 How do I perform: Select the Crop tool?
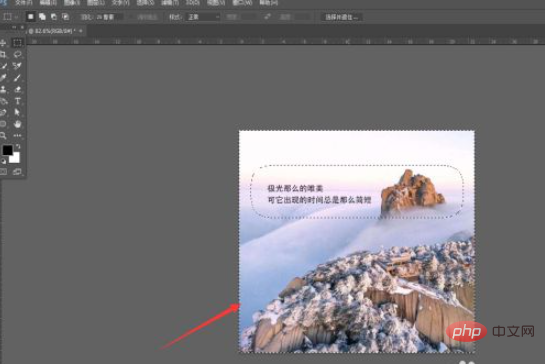tap(3, 55)
